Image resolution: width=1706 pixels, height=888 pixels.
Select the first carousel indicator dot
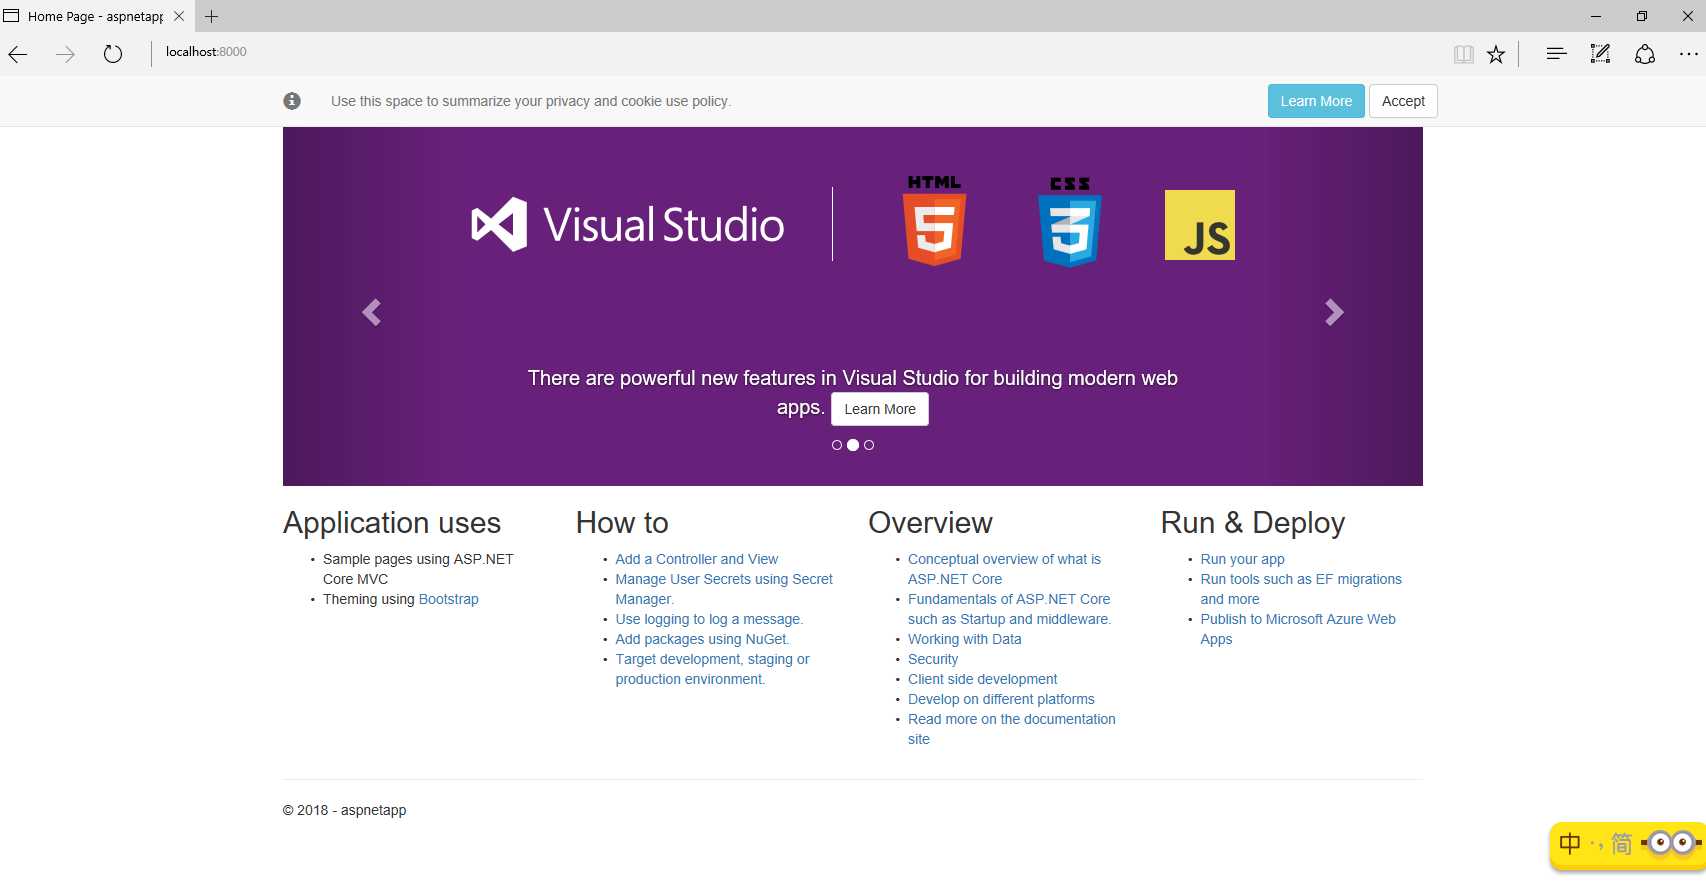point(837,445)
